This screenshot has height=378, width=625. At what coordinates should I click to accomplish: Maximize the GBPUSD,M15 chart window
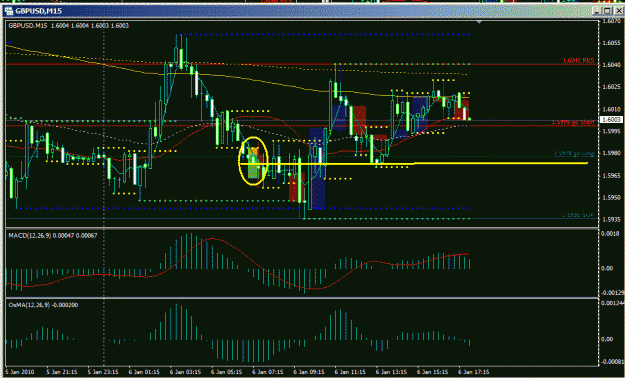[x=607, y=11]
